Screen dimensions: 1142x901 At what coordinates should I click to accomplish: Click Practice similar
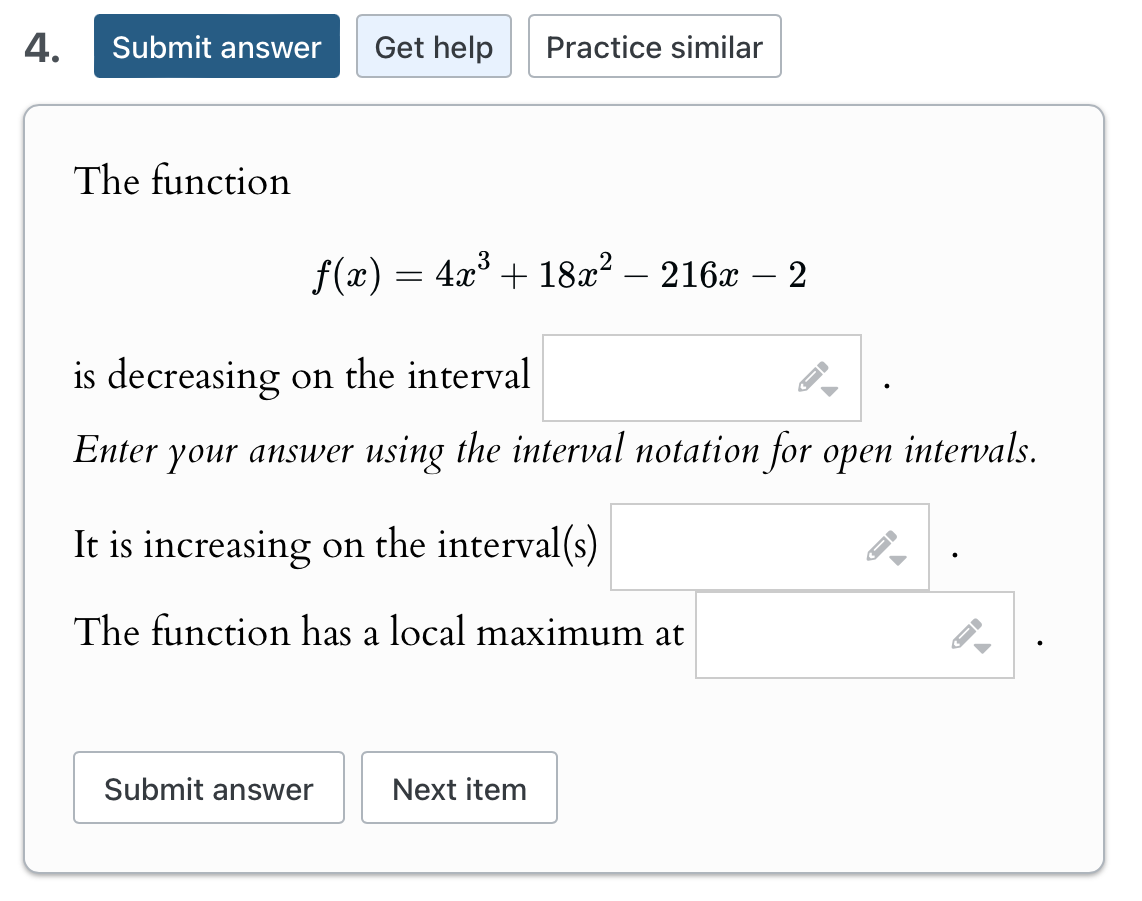coord(654,46)
